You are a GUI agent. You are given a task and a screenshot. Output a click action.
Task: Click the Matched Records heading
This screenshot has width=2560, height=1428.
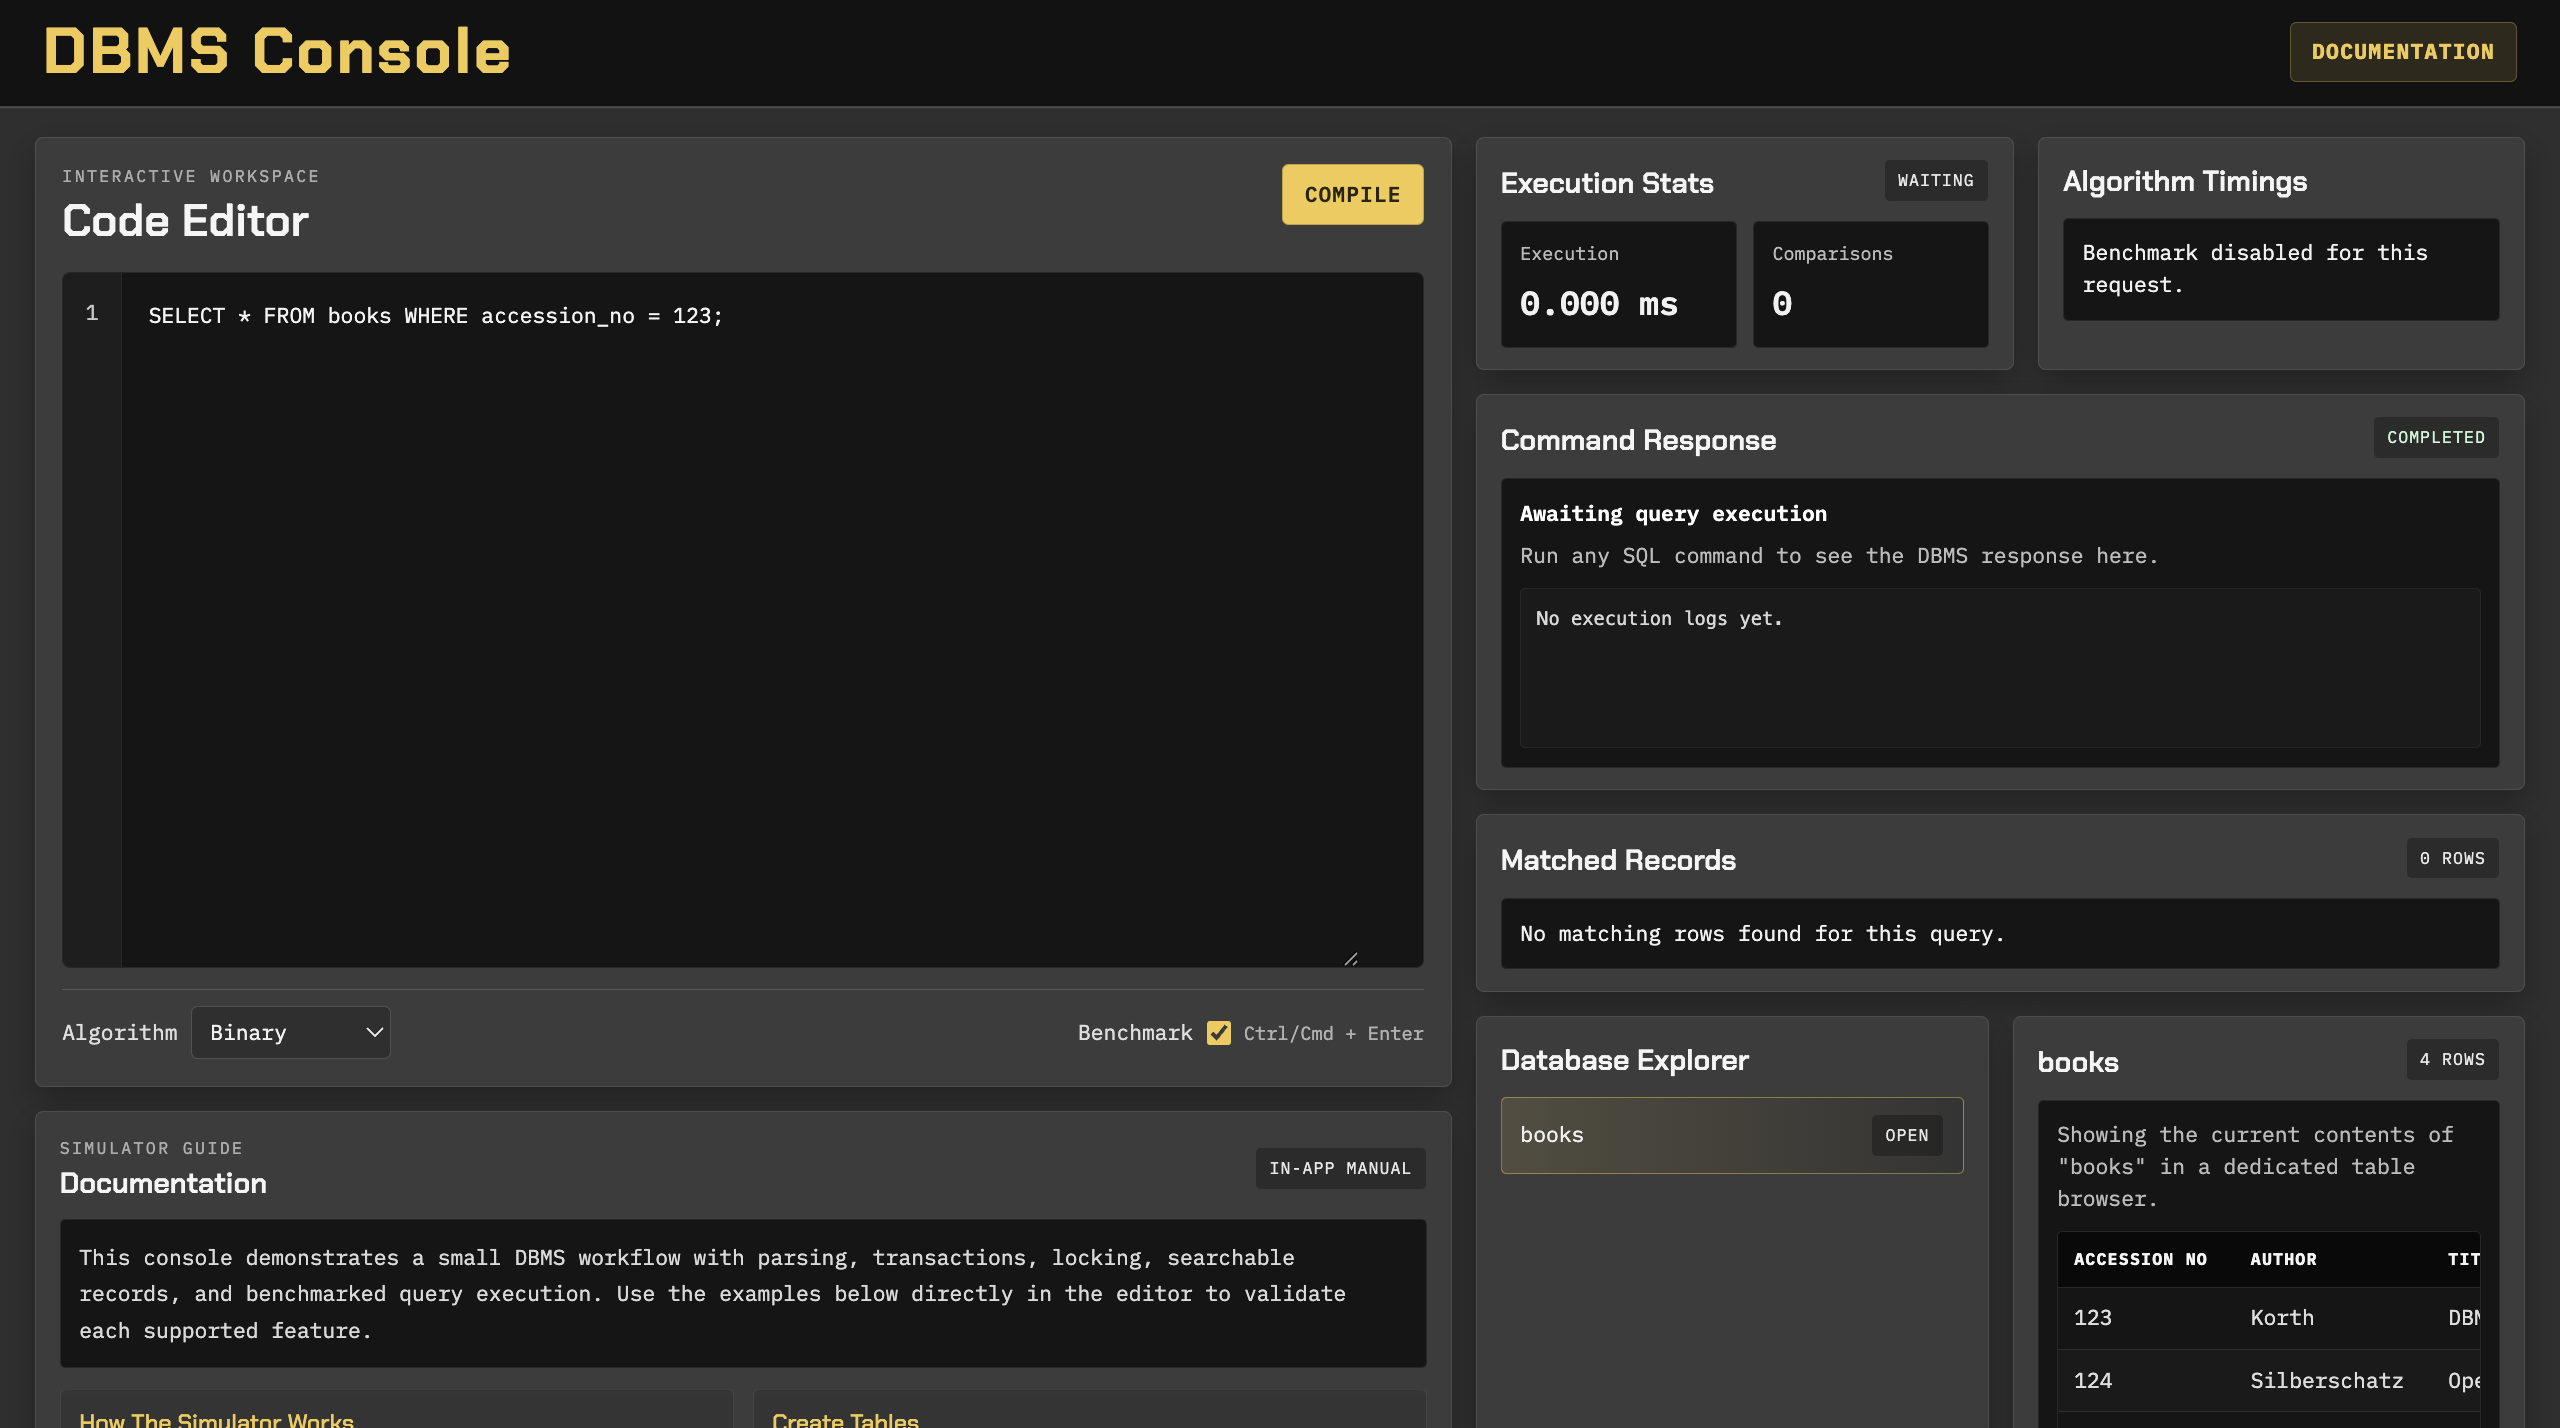click(1618, 860)
